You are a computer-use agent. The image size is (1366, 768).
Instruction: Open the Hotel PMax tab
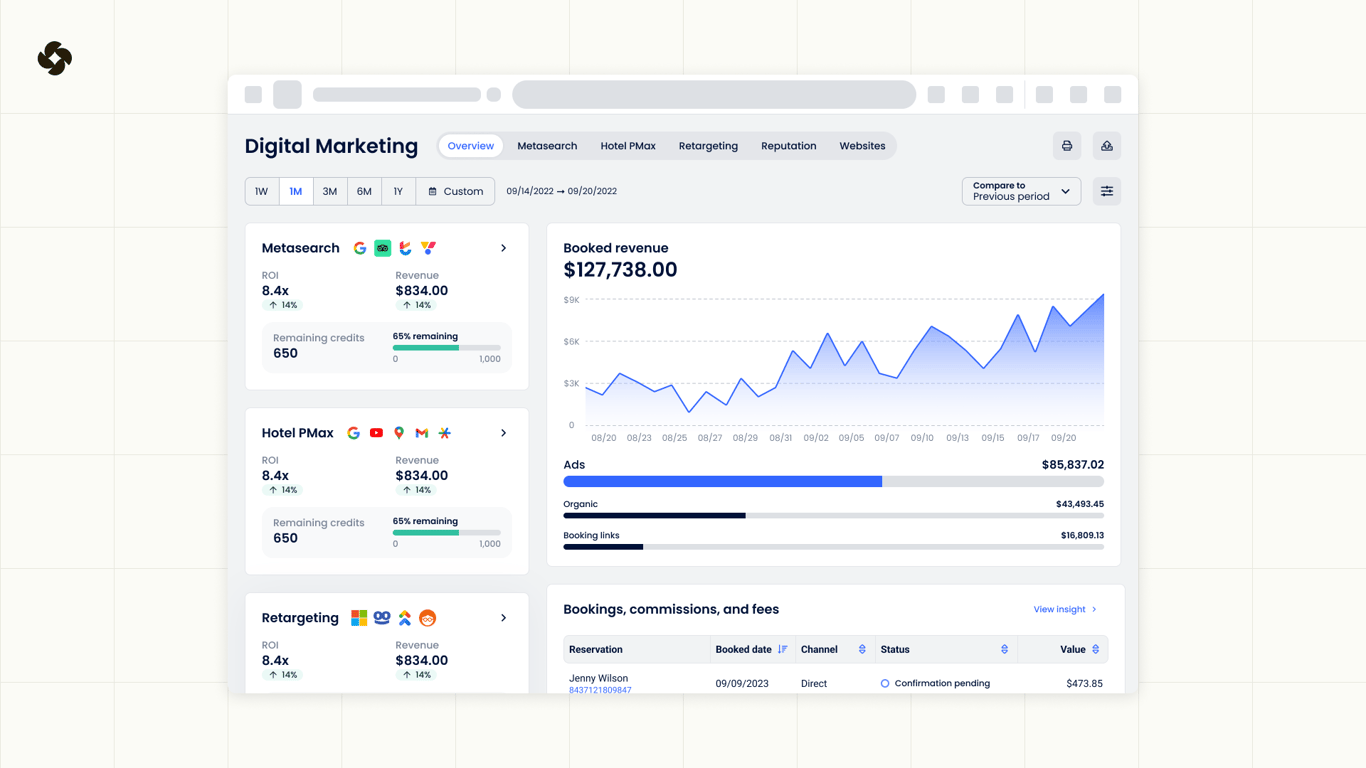coord(628,145)
